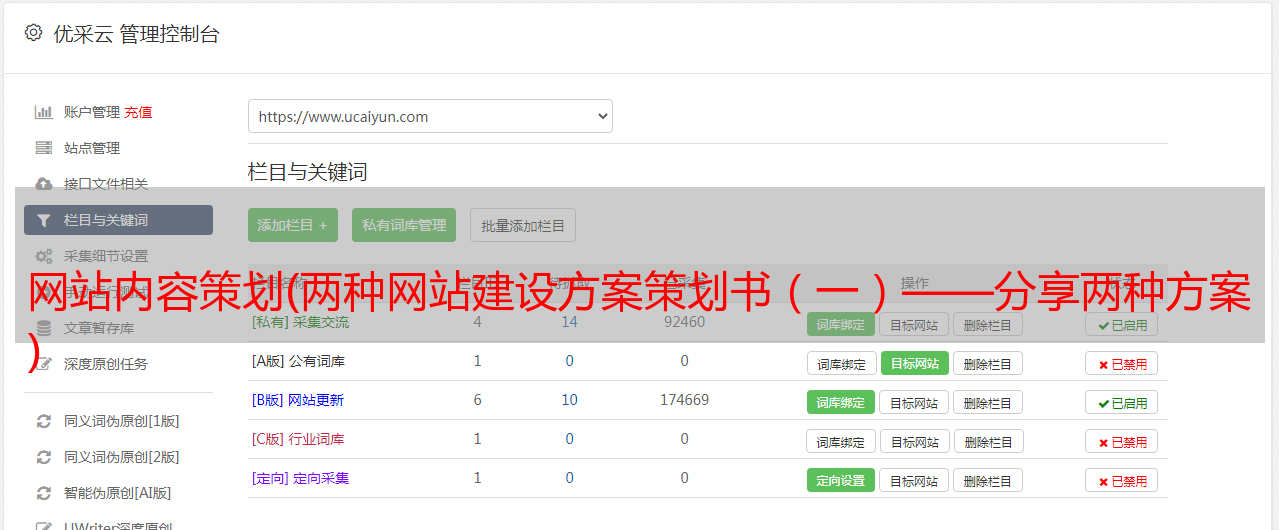Screen dimensions: 1279x530
Task: Click the 批量添加栏目 button
Action: click(522, 225)
